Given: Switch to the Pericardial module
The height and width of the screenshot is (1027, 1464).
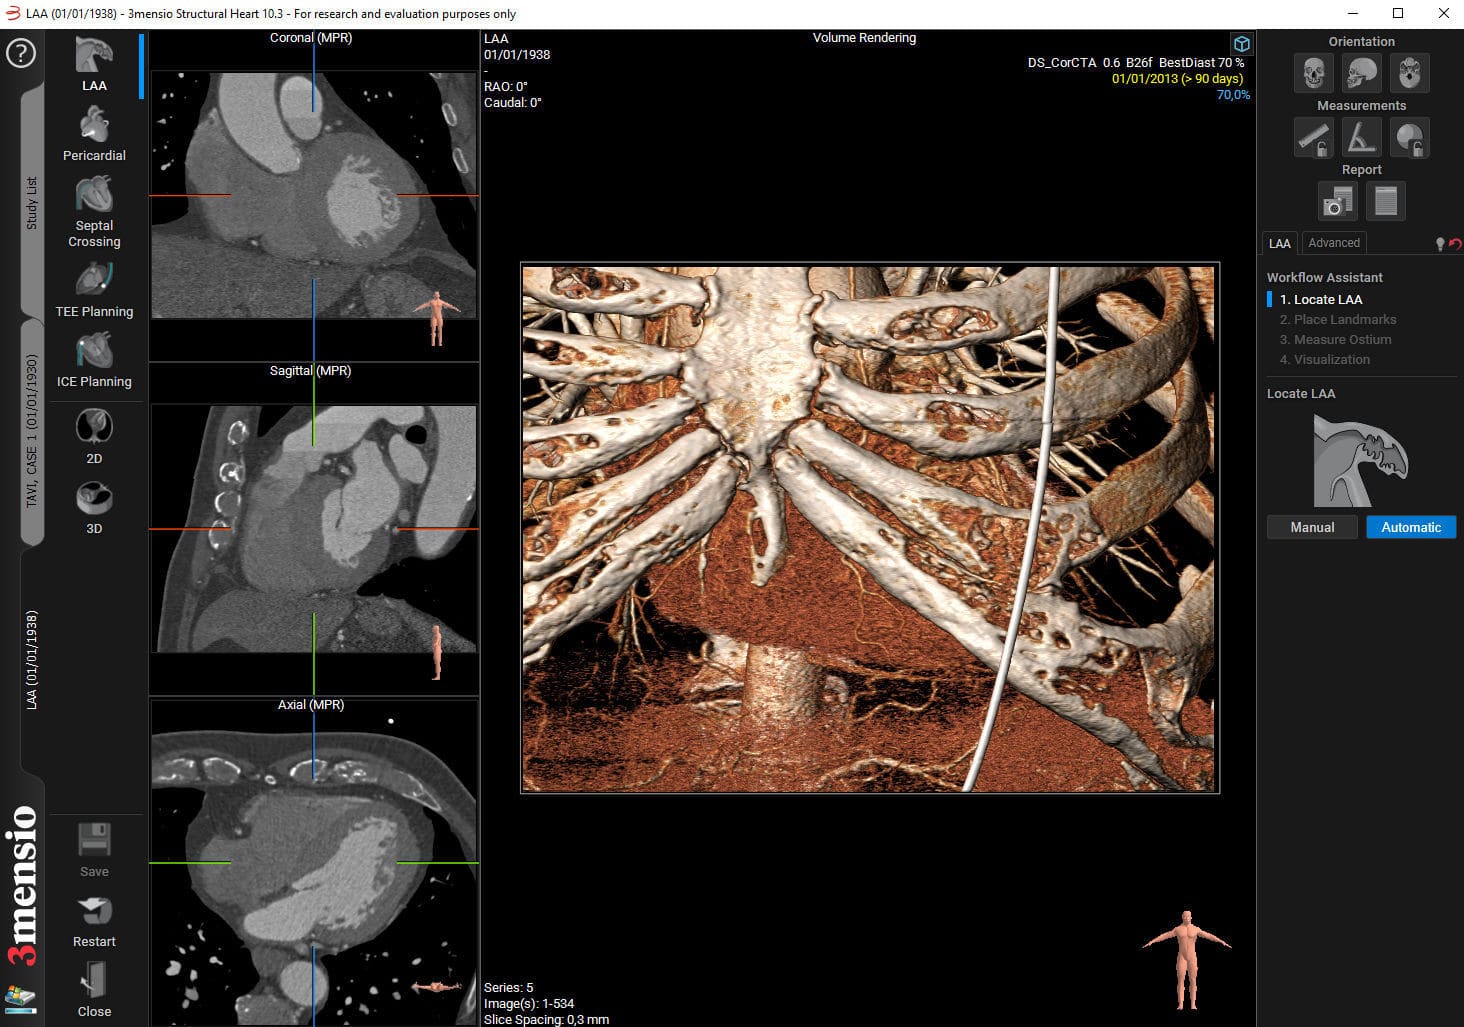Looking at the screenshot, I should pos(94,132).
